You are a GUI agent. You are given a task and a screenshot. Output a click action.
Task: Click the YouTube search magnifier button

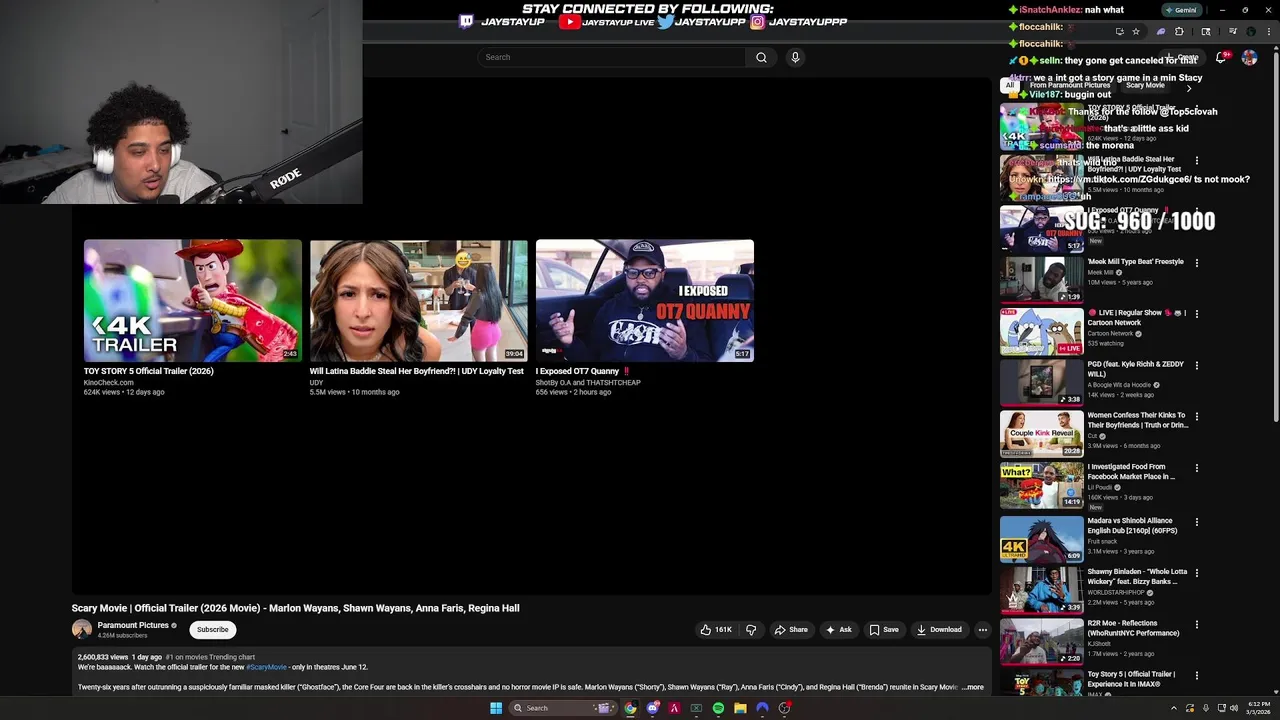(x=761, y=57)
